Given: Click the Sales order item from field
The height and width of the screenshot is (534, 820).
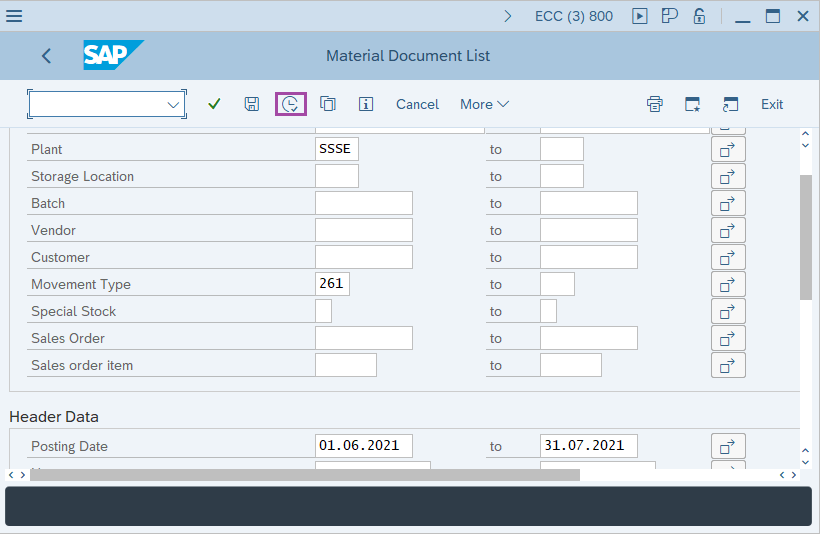Looking at the screenshot, I should [346, 365].
